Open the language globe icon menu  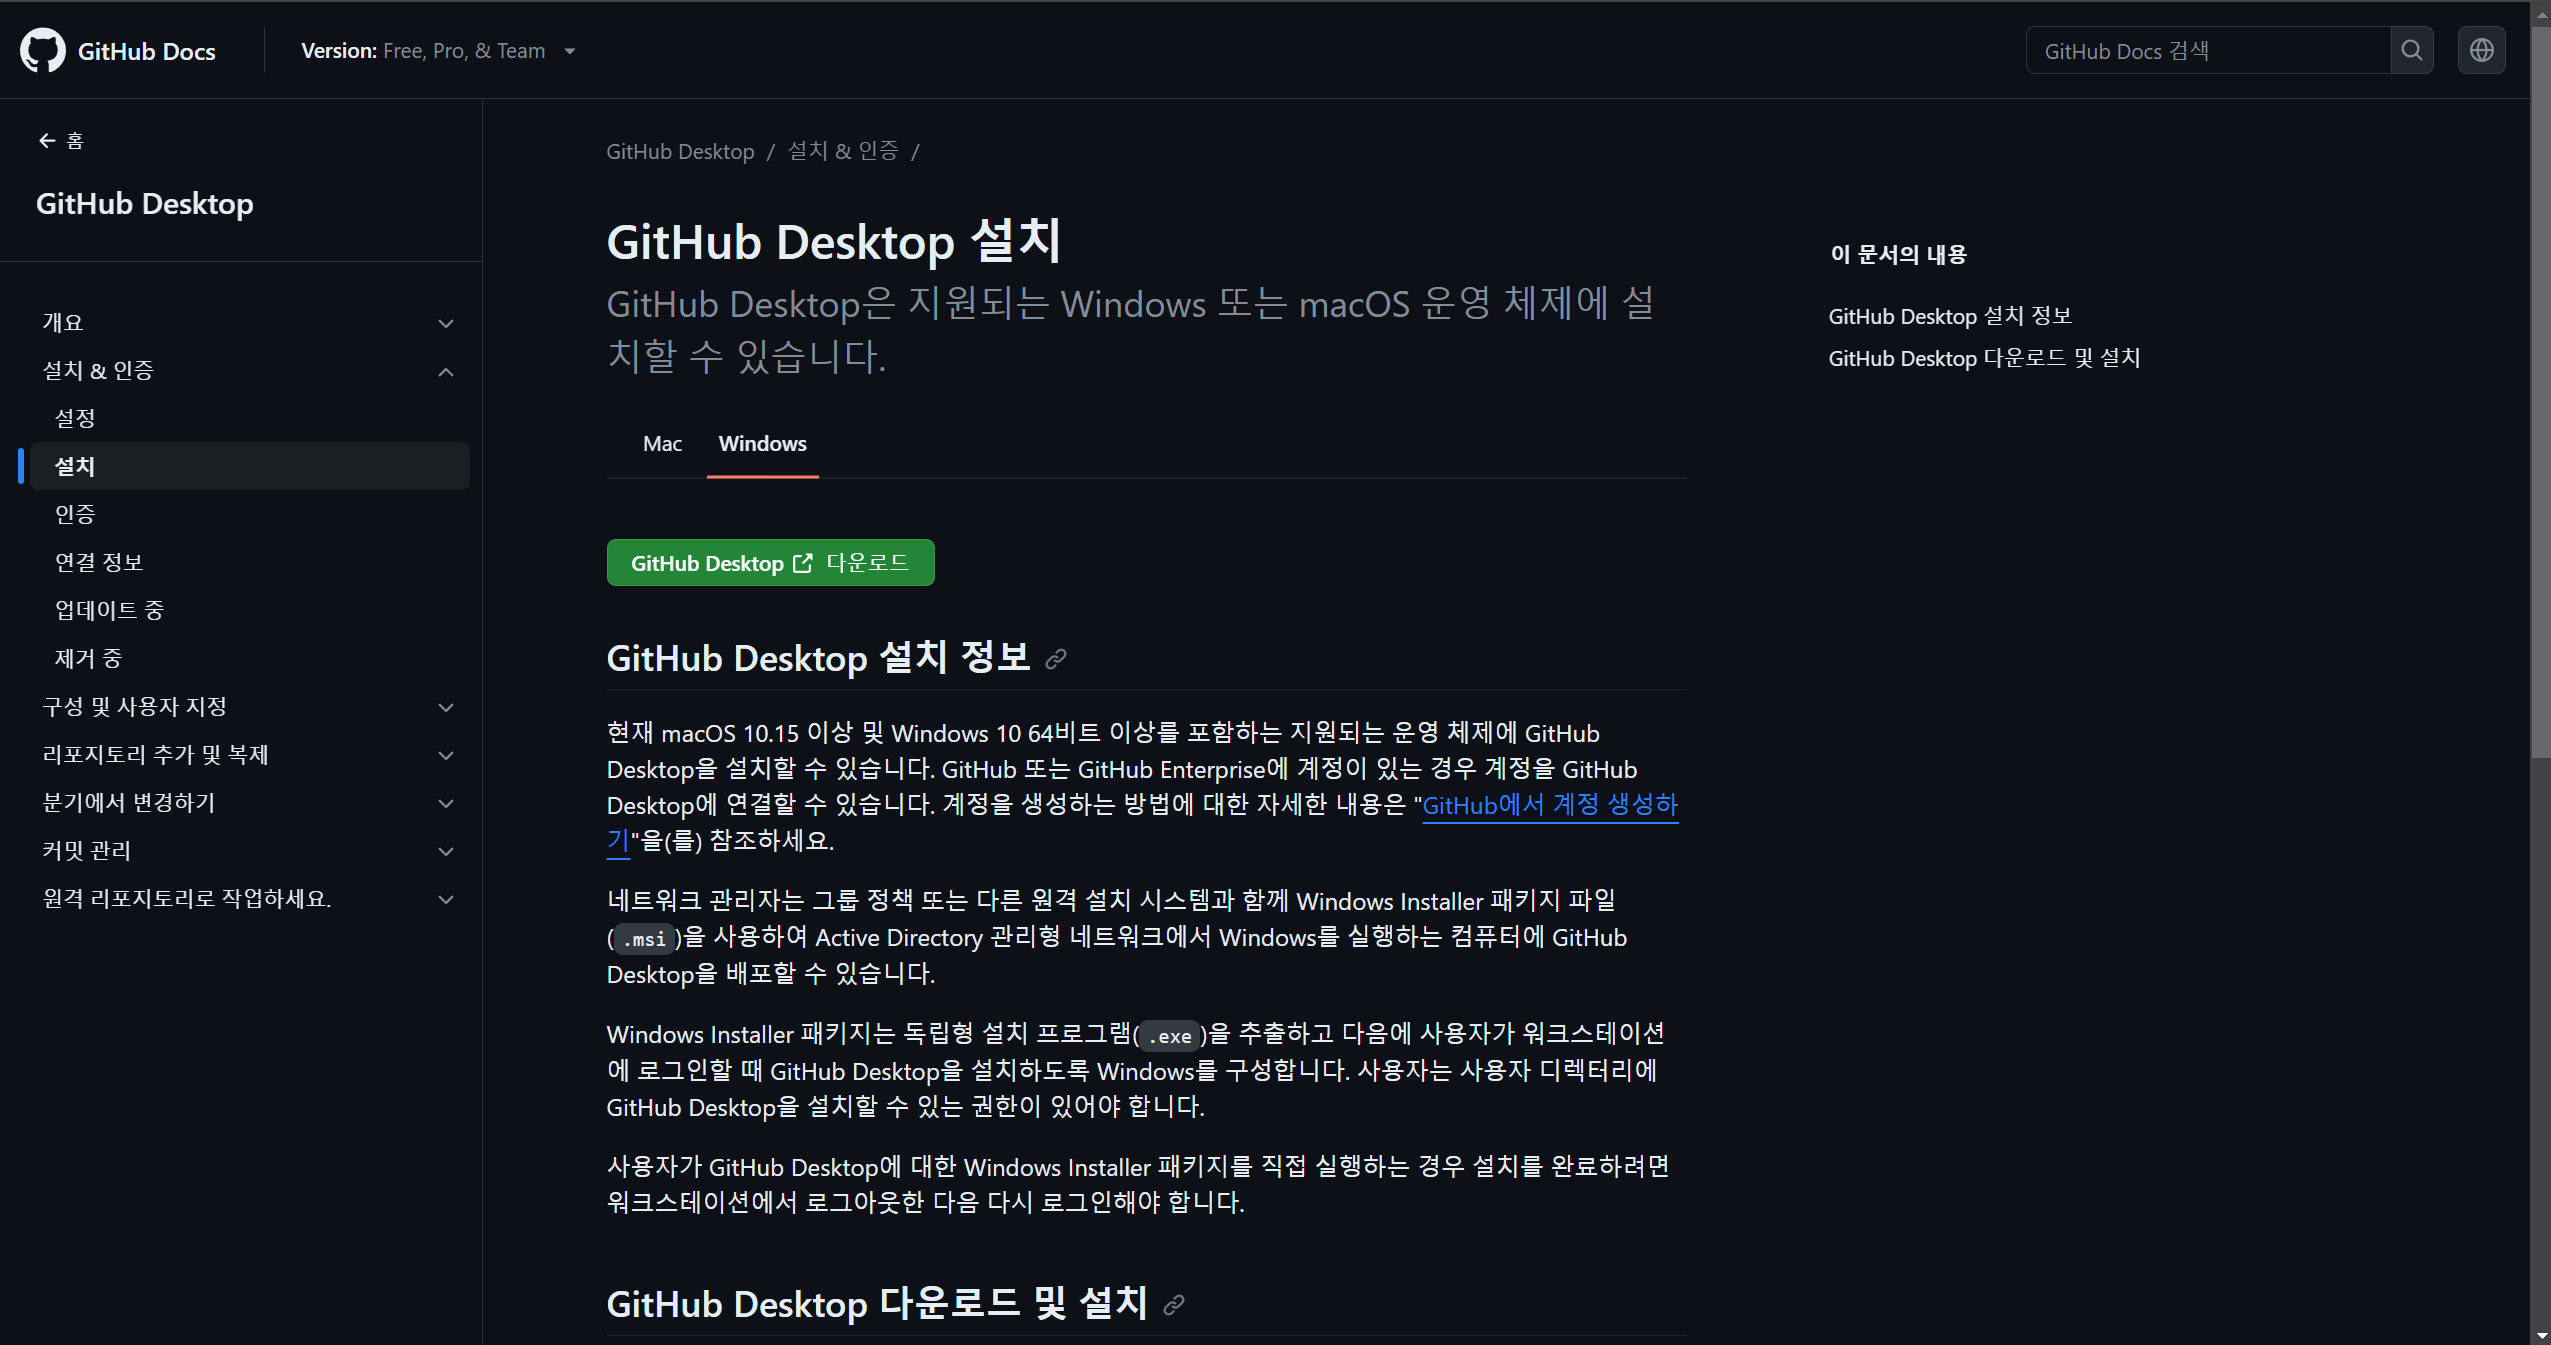2482,51
